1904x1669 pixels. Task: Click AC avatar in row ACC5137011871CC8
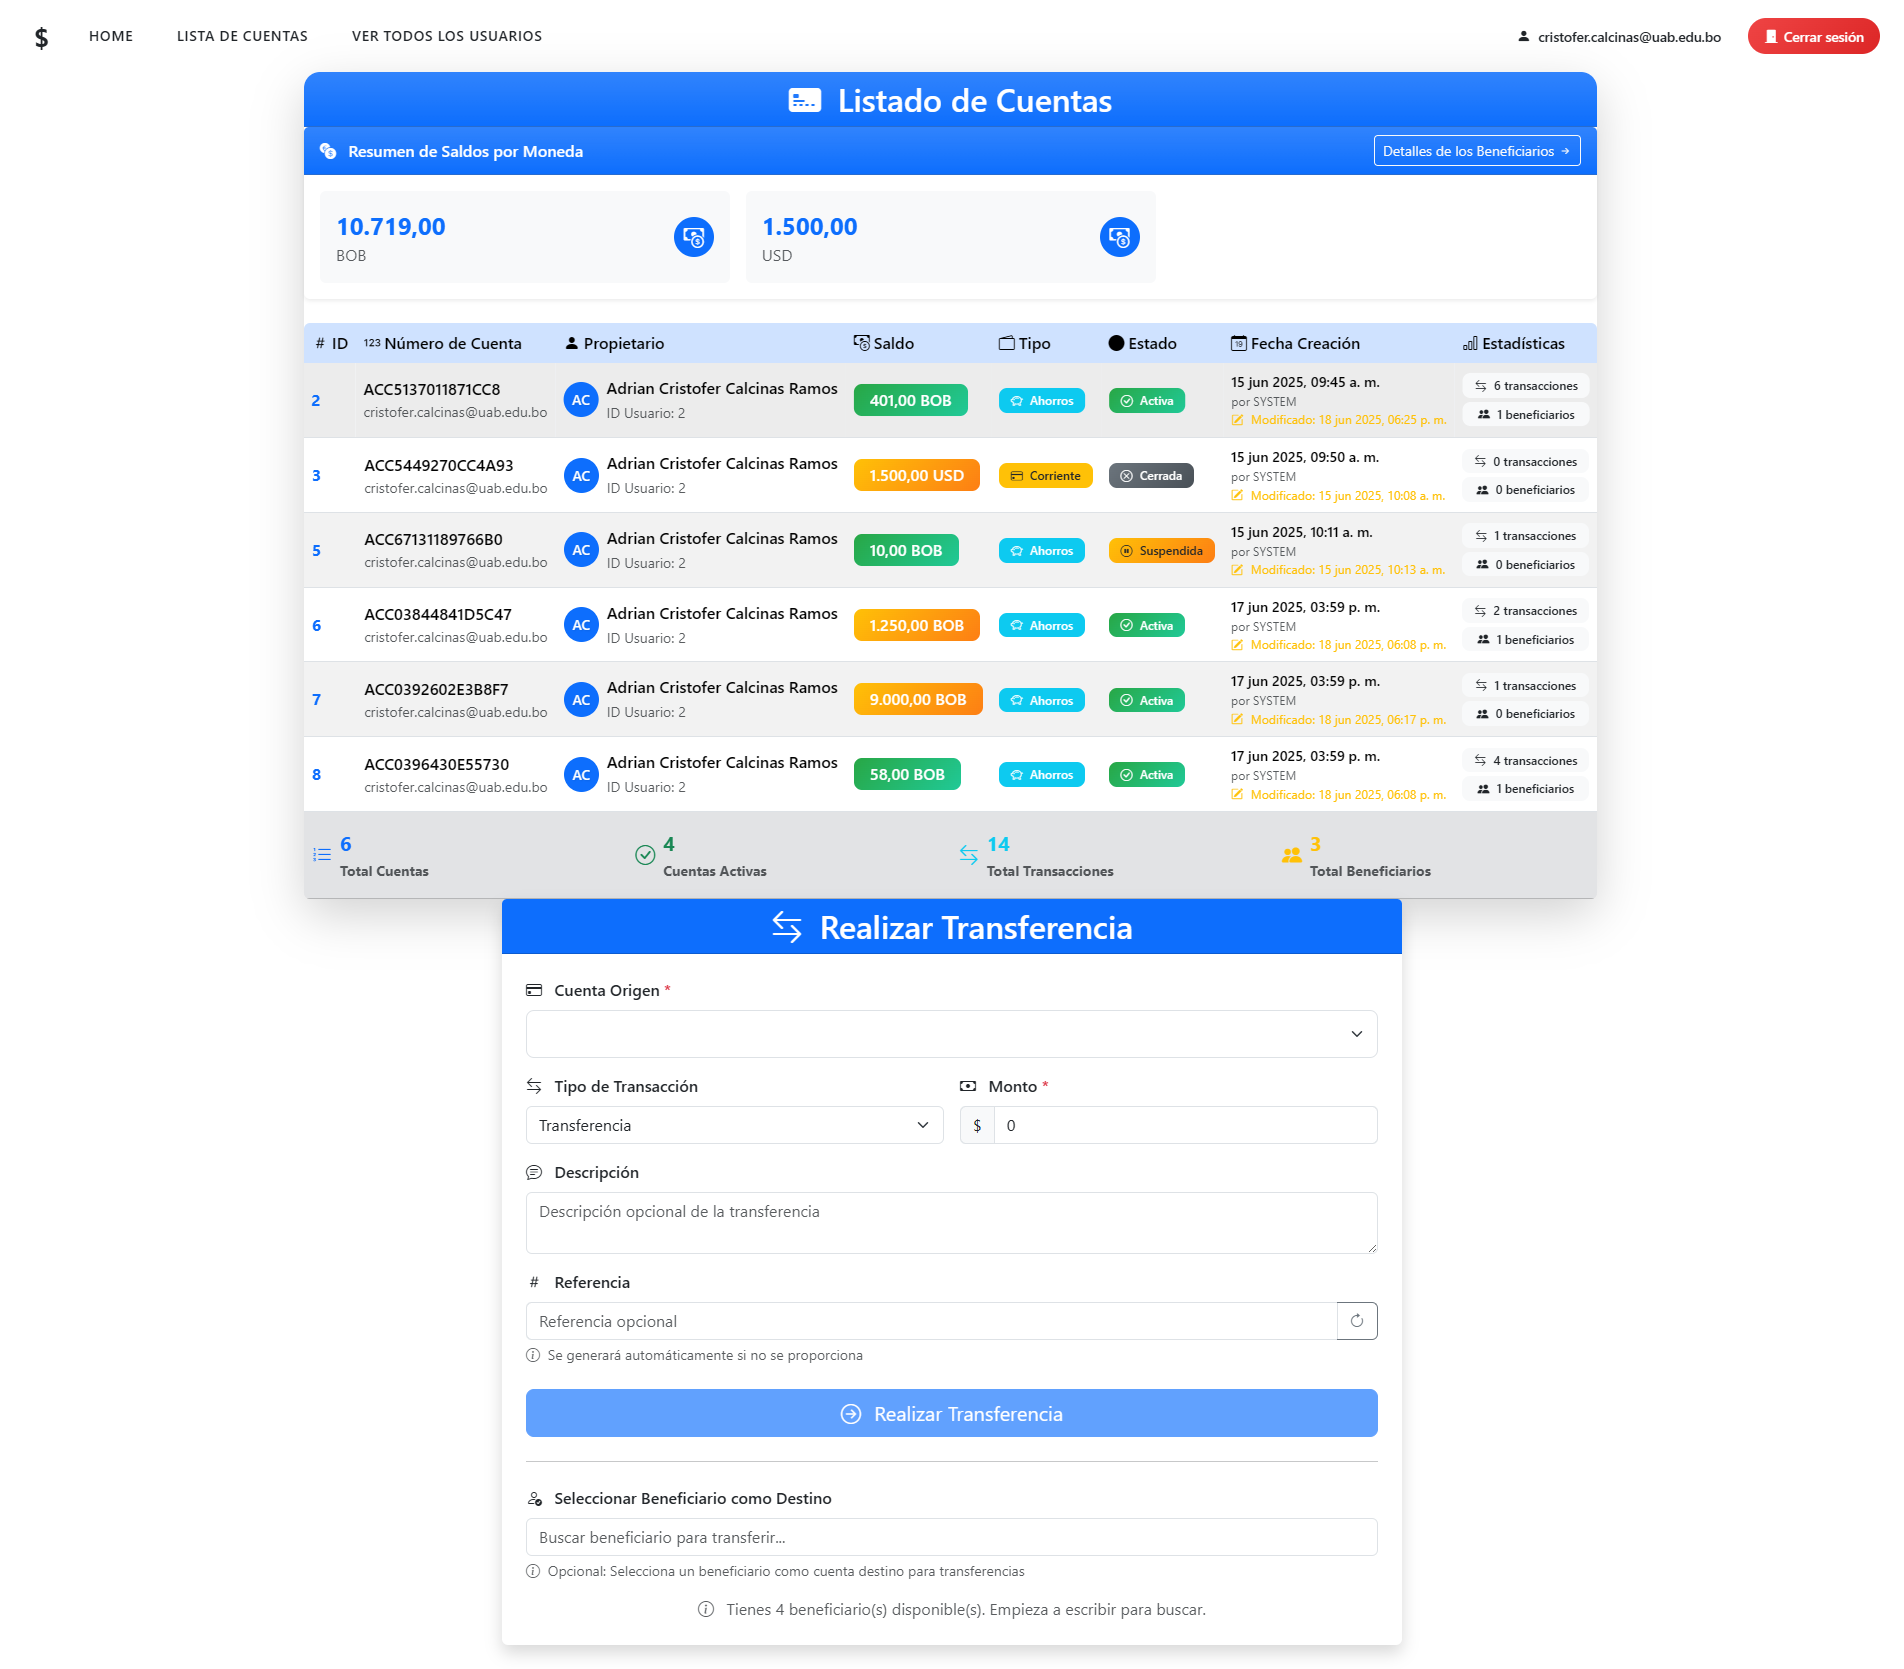click(581, 400)
